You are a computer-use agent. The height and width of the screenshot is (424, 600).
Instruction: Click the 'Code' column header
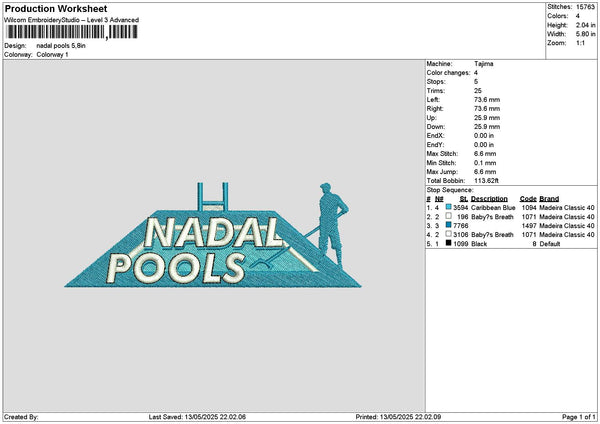coord(528,199)
